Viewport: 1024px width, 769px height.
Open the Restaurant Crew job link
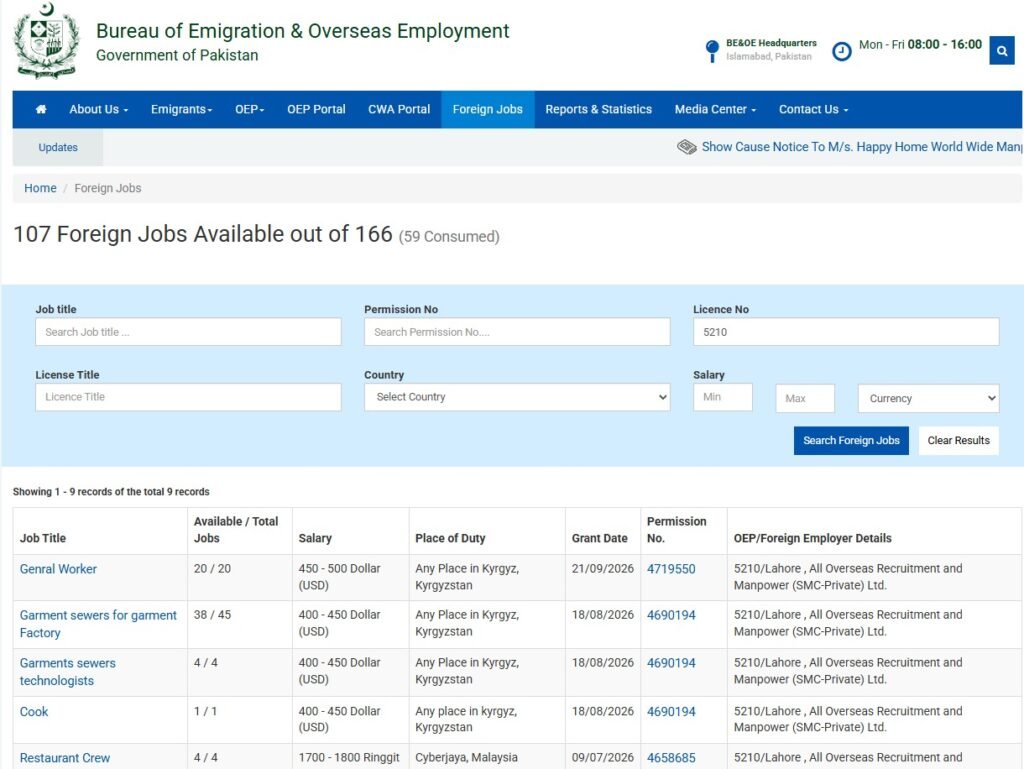click(65, 758)
